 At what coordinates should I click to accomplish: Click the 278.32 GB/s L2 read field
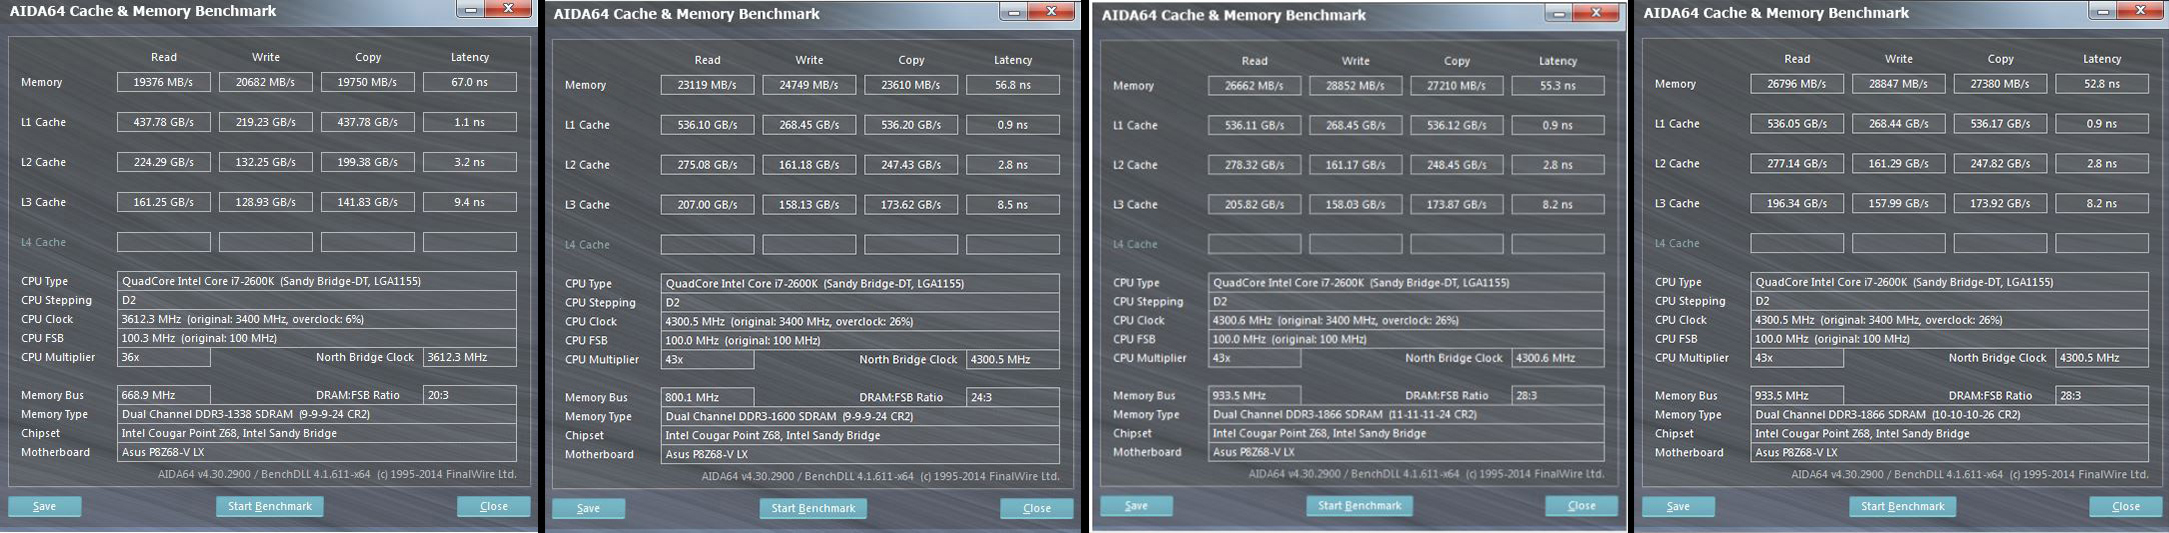click(x=1254, y=165)
